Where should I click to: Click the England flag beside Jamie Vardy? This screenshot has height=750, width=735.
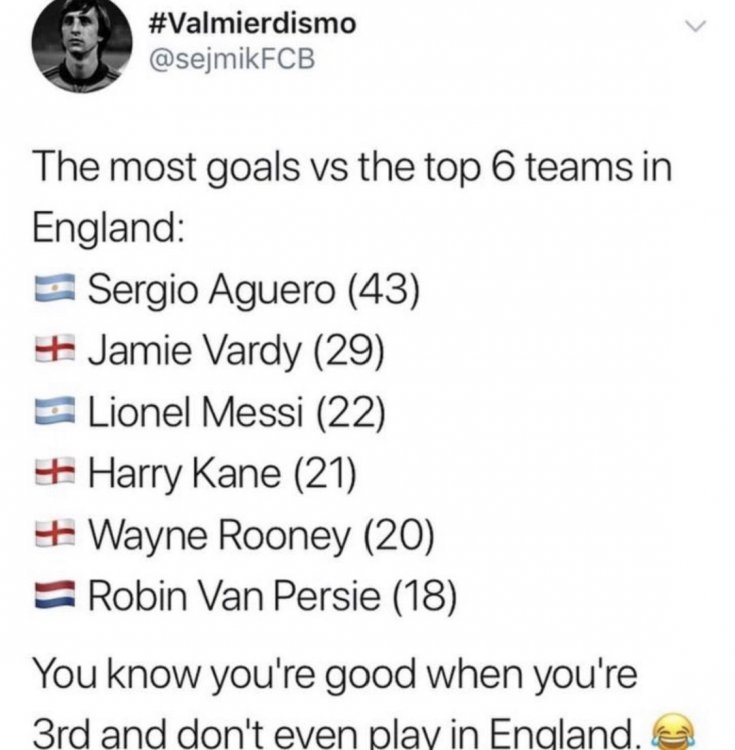point(55,351)
